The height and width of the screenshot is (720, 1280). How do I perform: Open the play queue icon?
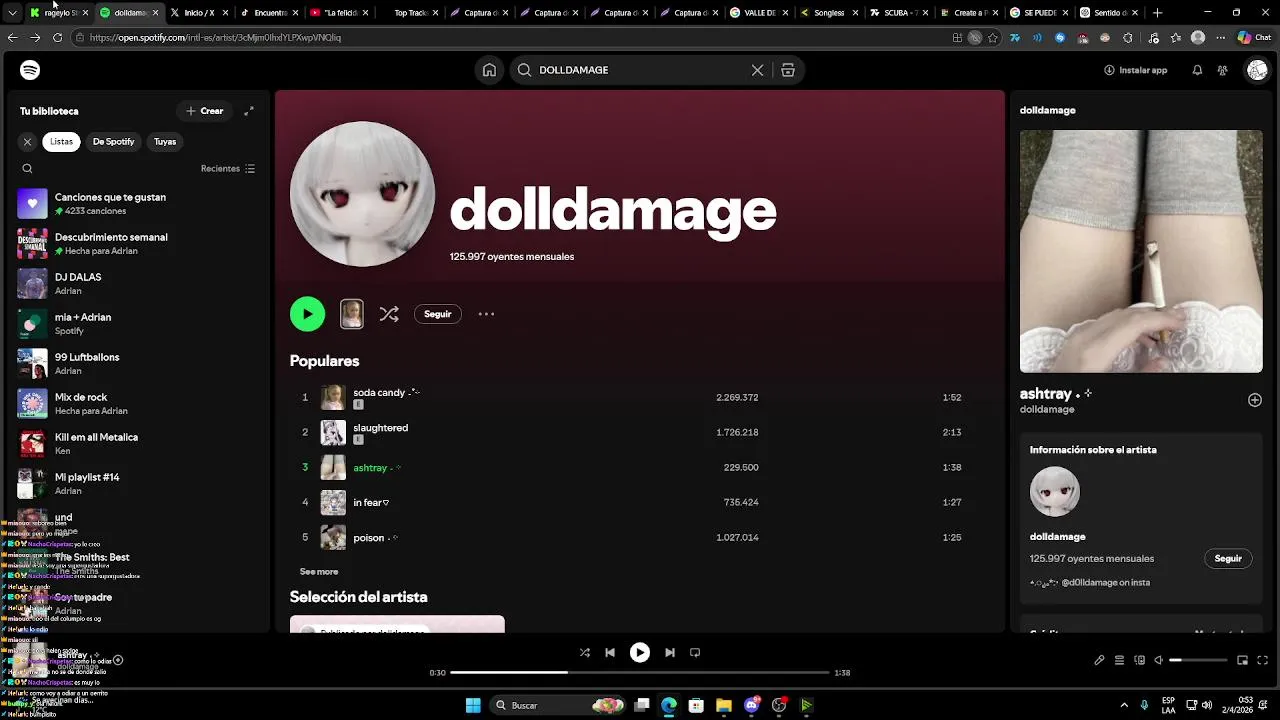click(1119, 660)
